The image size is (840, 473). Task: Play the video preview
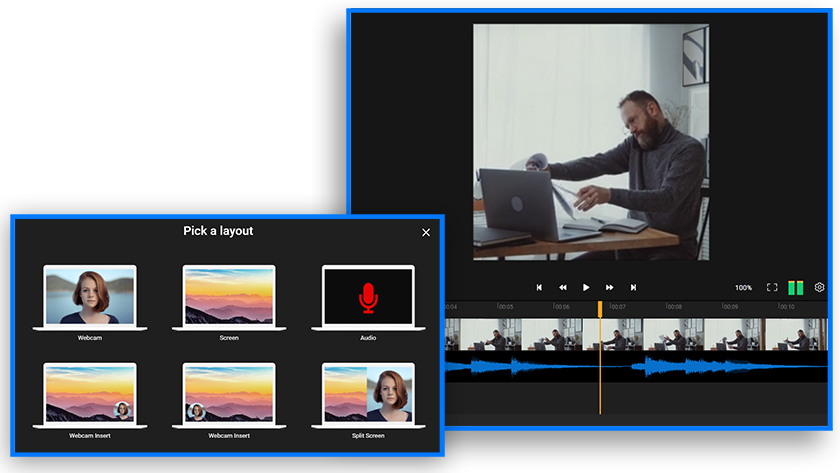tap(586, 288)
